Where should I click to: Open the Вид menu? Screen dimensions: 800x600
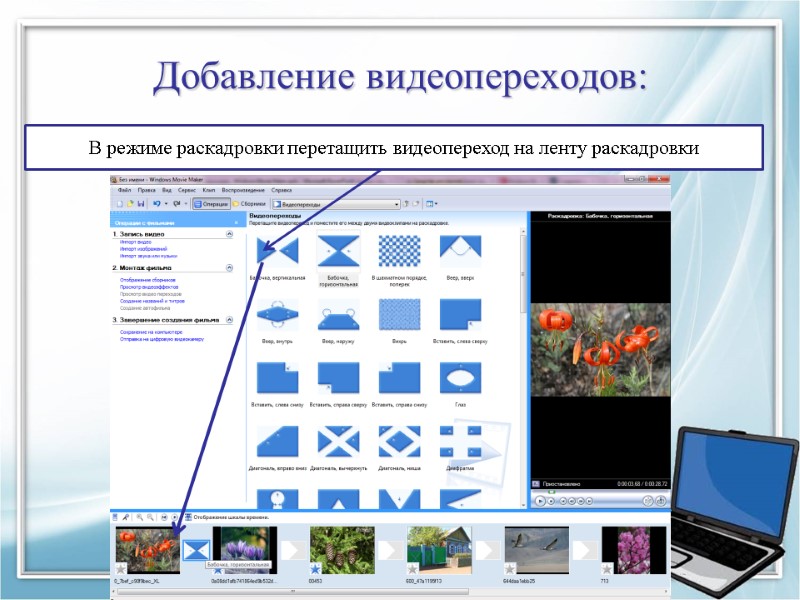[x=166, y=190]
